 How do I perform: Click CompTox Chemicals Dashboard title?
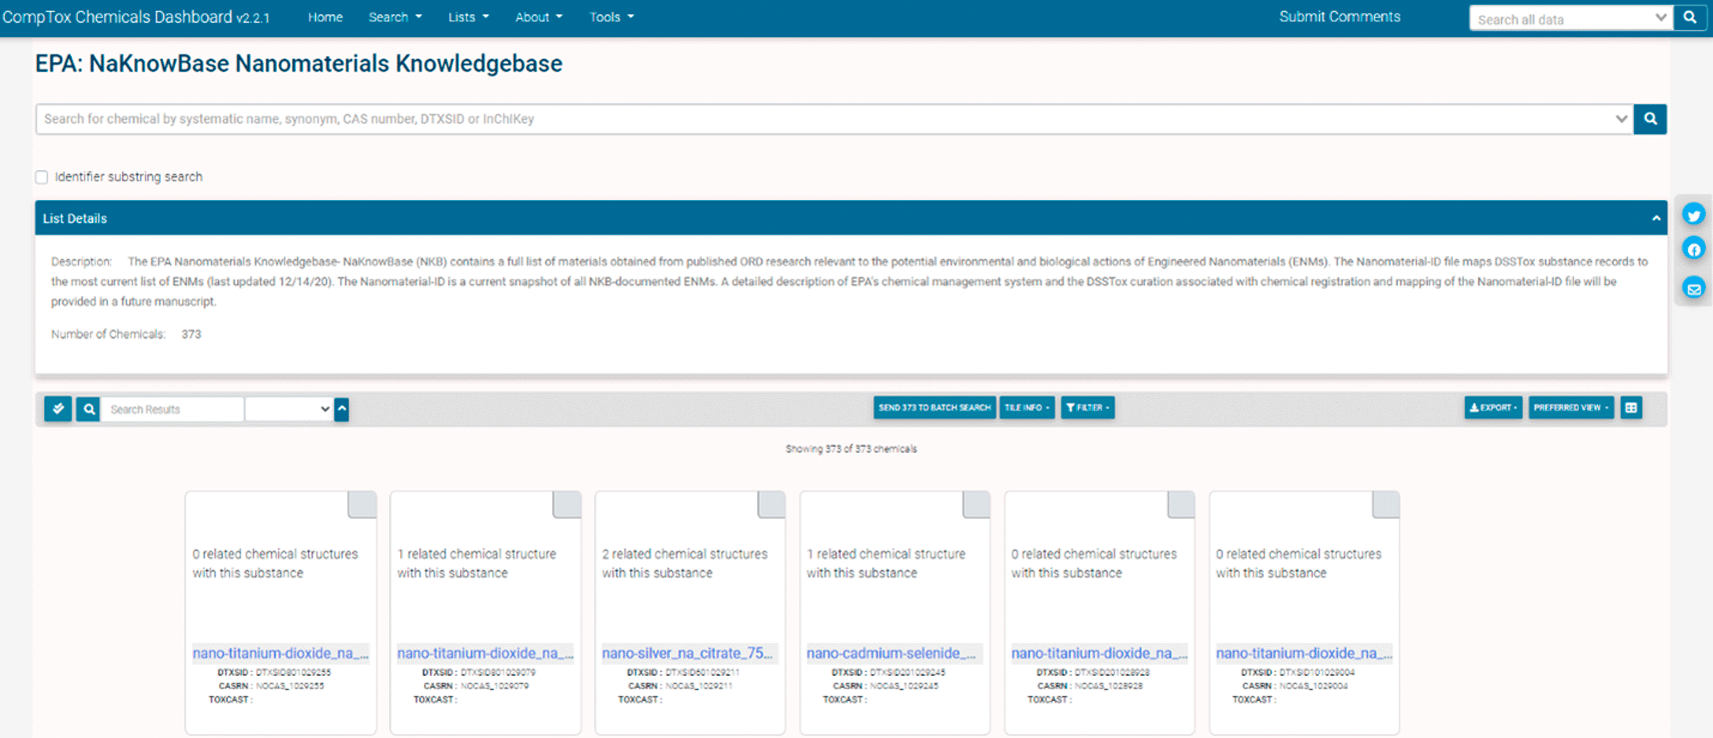(x=136, y=17)
